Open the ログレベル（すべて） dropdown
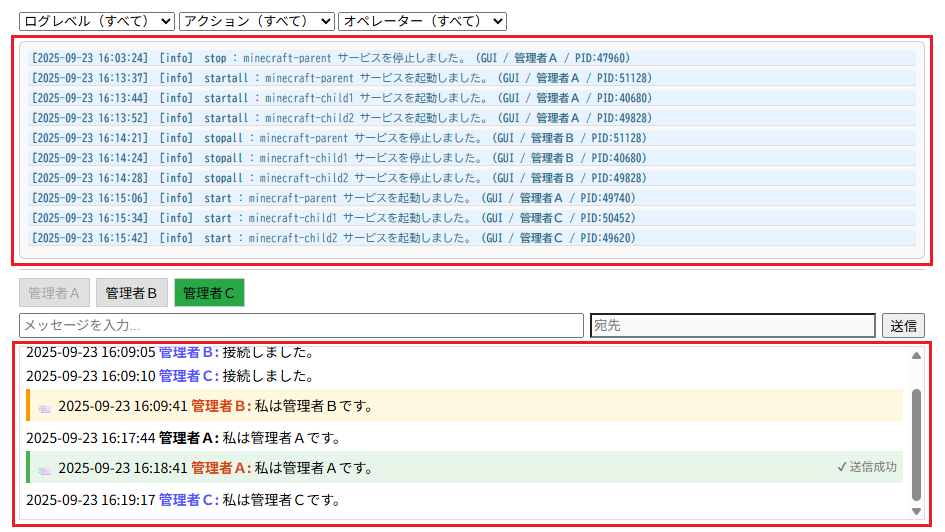This screenshot has width=945, height=532. pyautogui.click(x=97, y=21)
